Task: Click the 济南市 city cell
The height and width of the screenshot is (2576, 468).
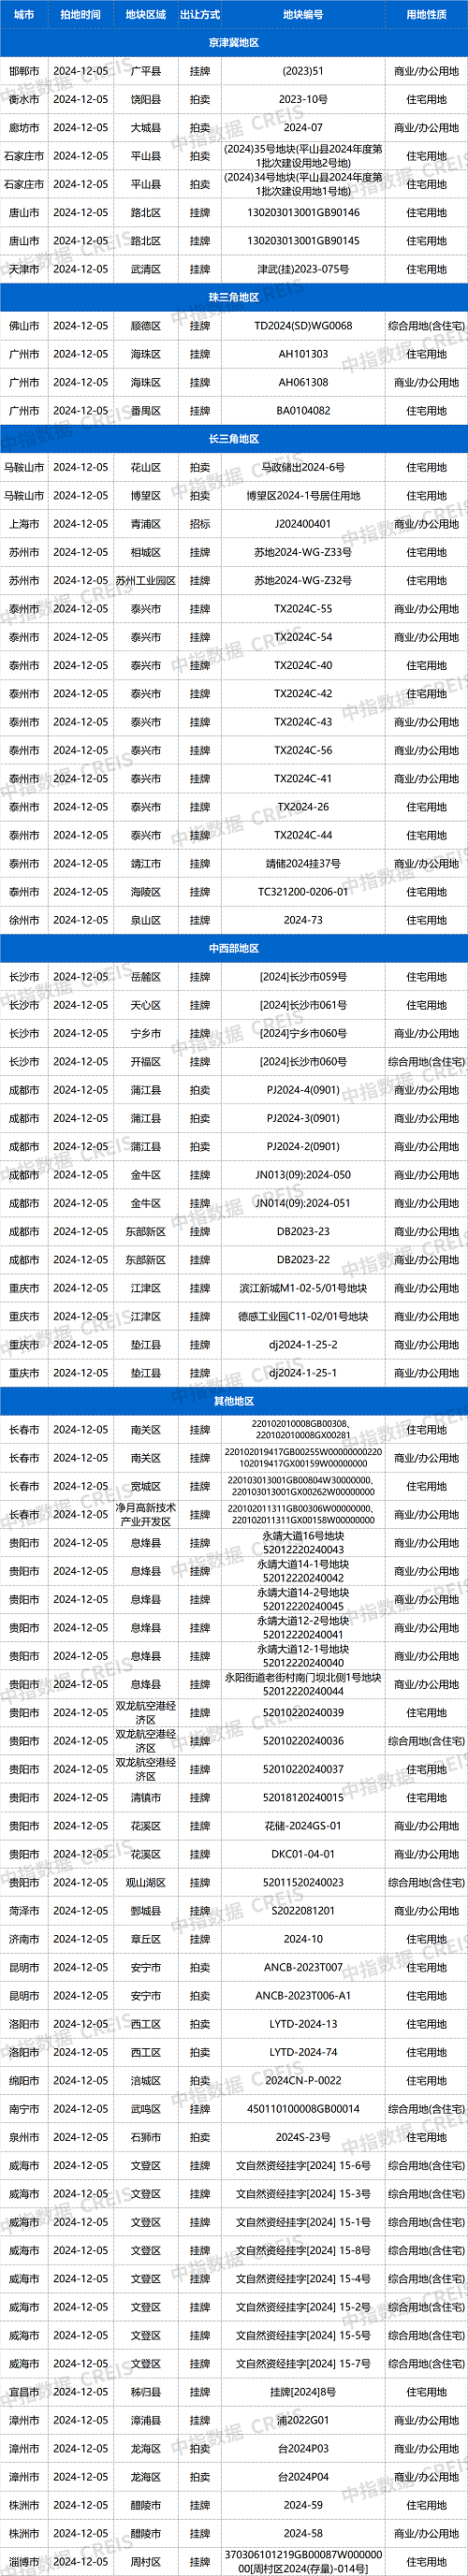Action: point(24,1938)
